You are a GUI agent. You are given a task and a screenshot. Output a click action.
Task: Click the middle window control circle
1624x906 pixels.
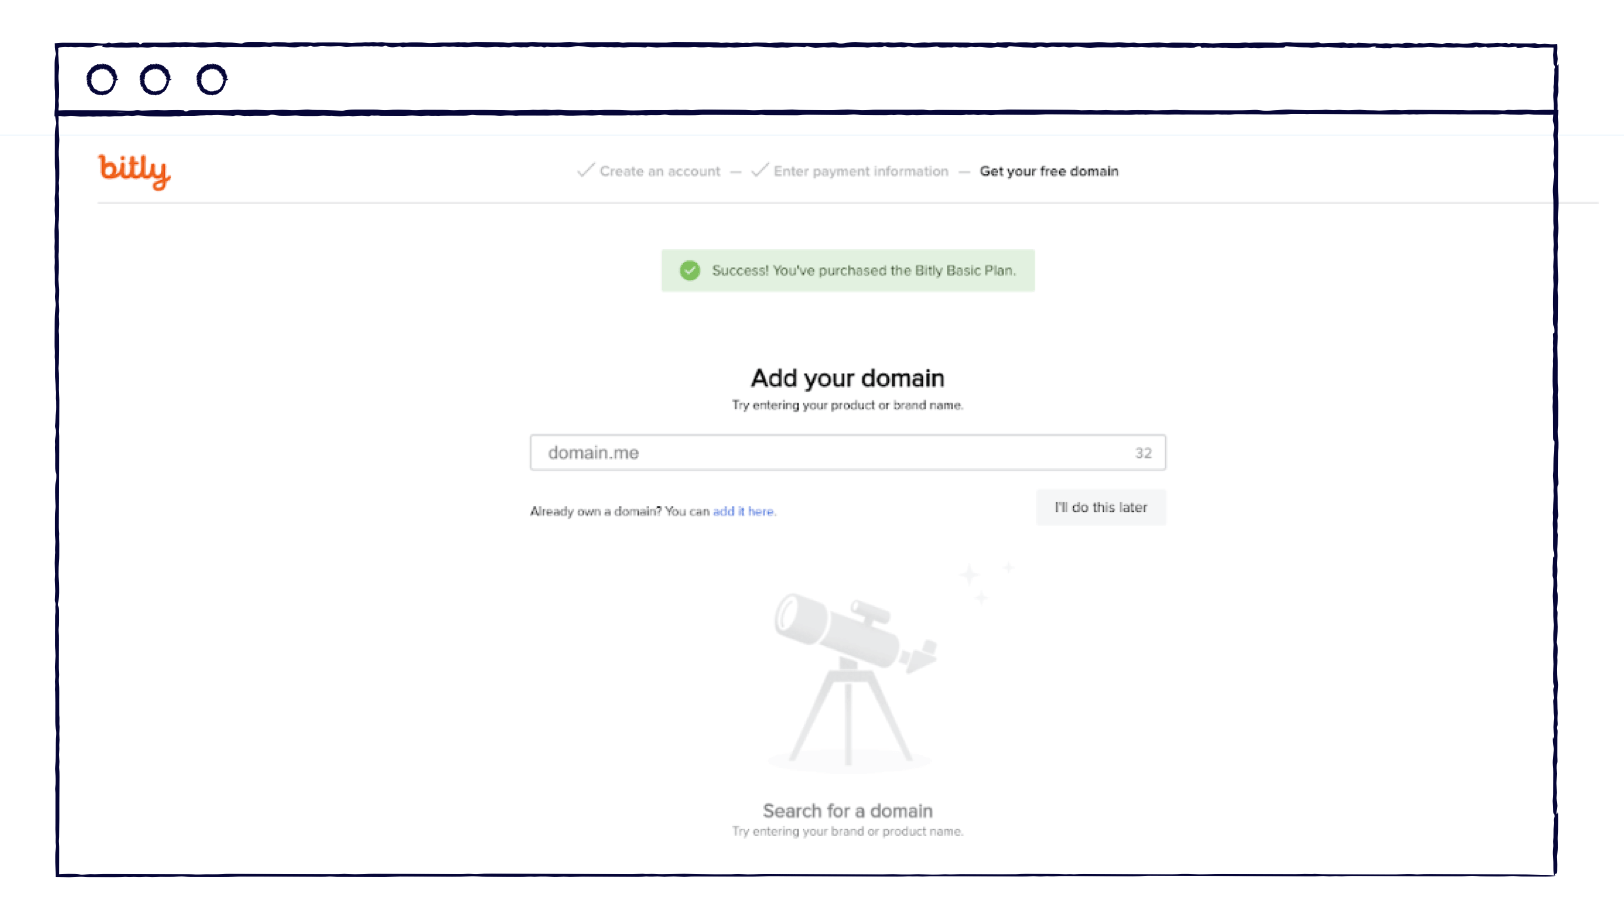click(x=156, y=79)
